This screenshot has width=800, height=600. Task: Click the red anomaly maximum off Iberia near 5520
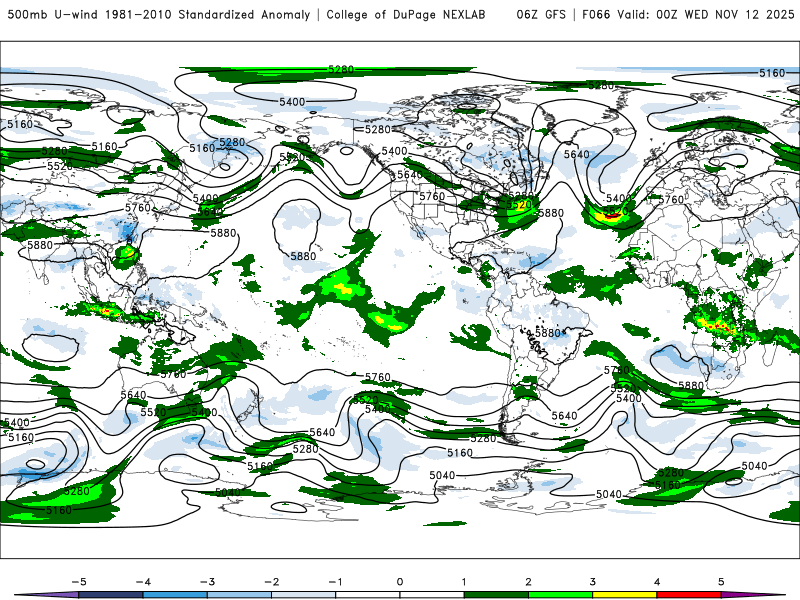coord(612,217)
